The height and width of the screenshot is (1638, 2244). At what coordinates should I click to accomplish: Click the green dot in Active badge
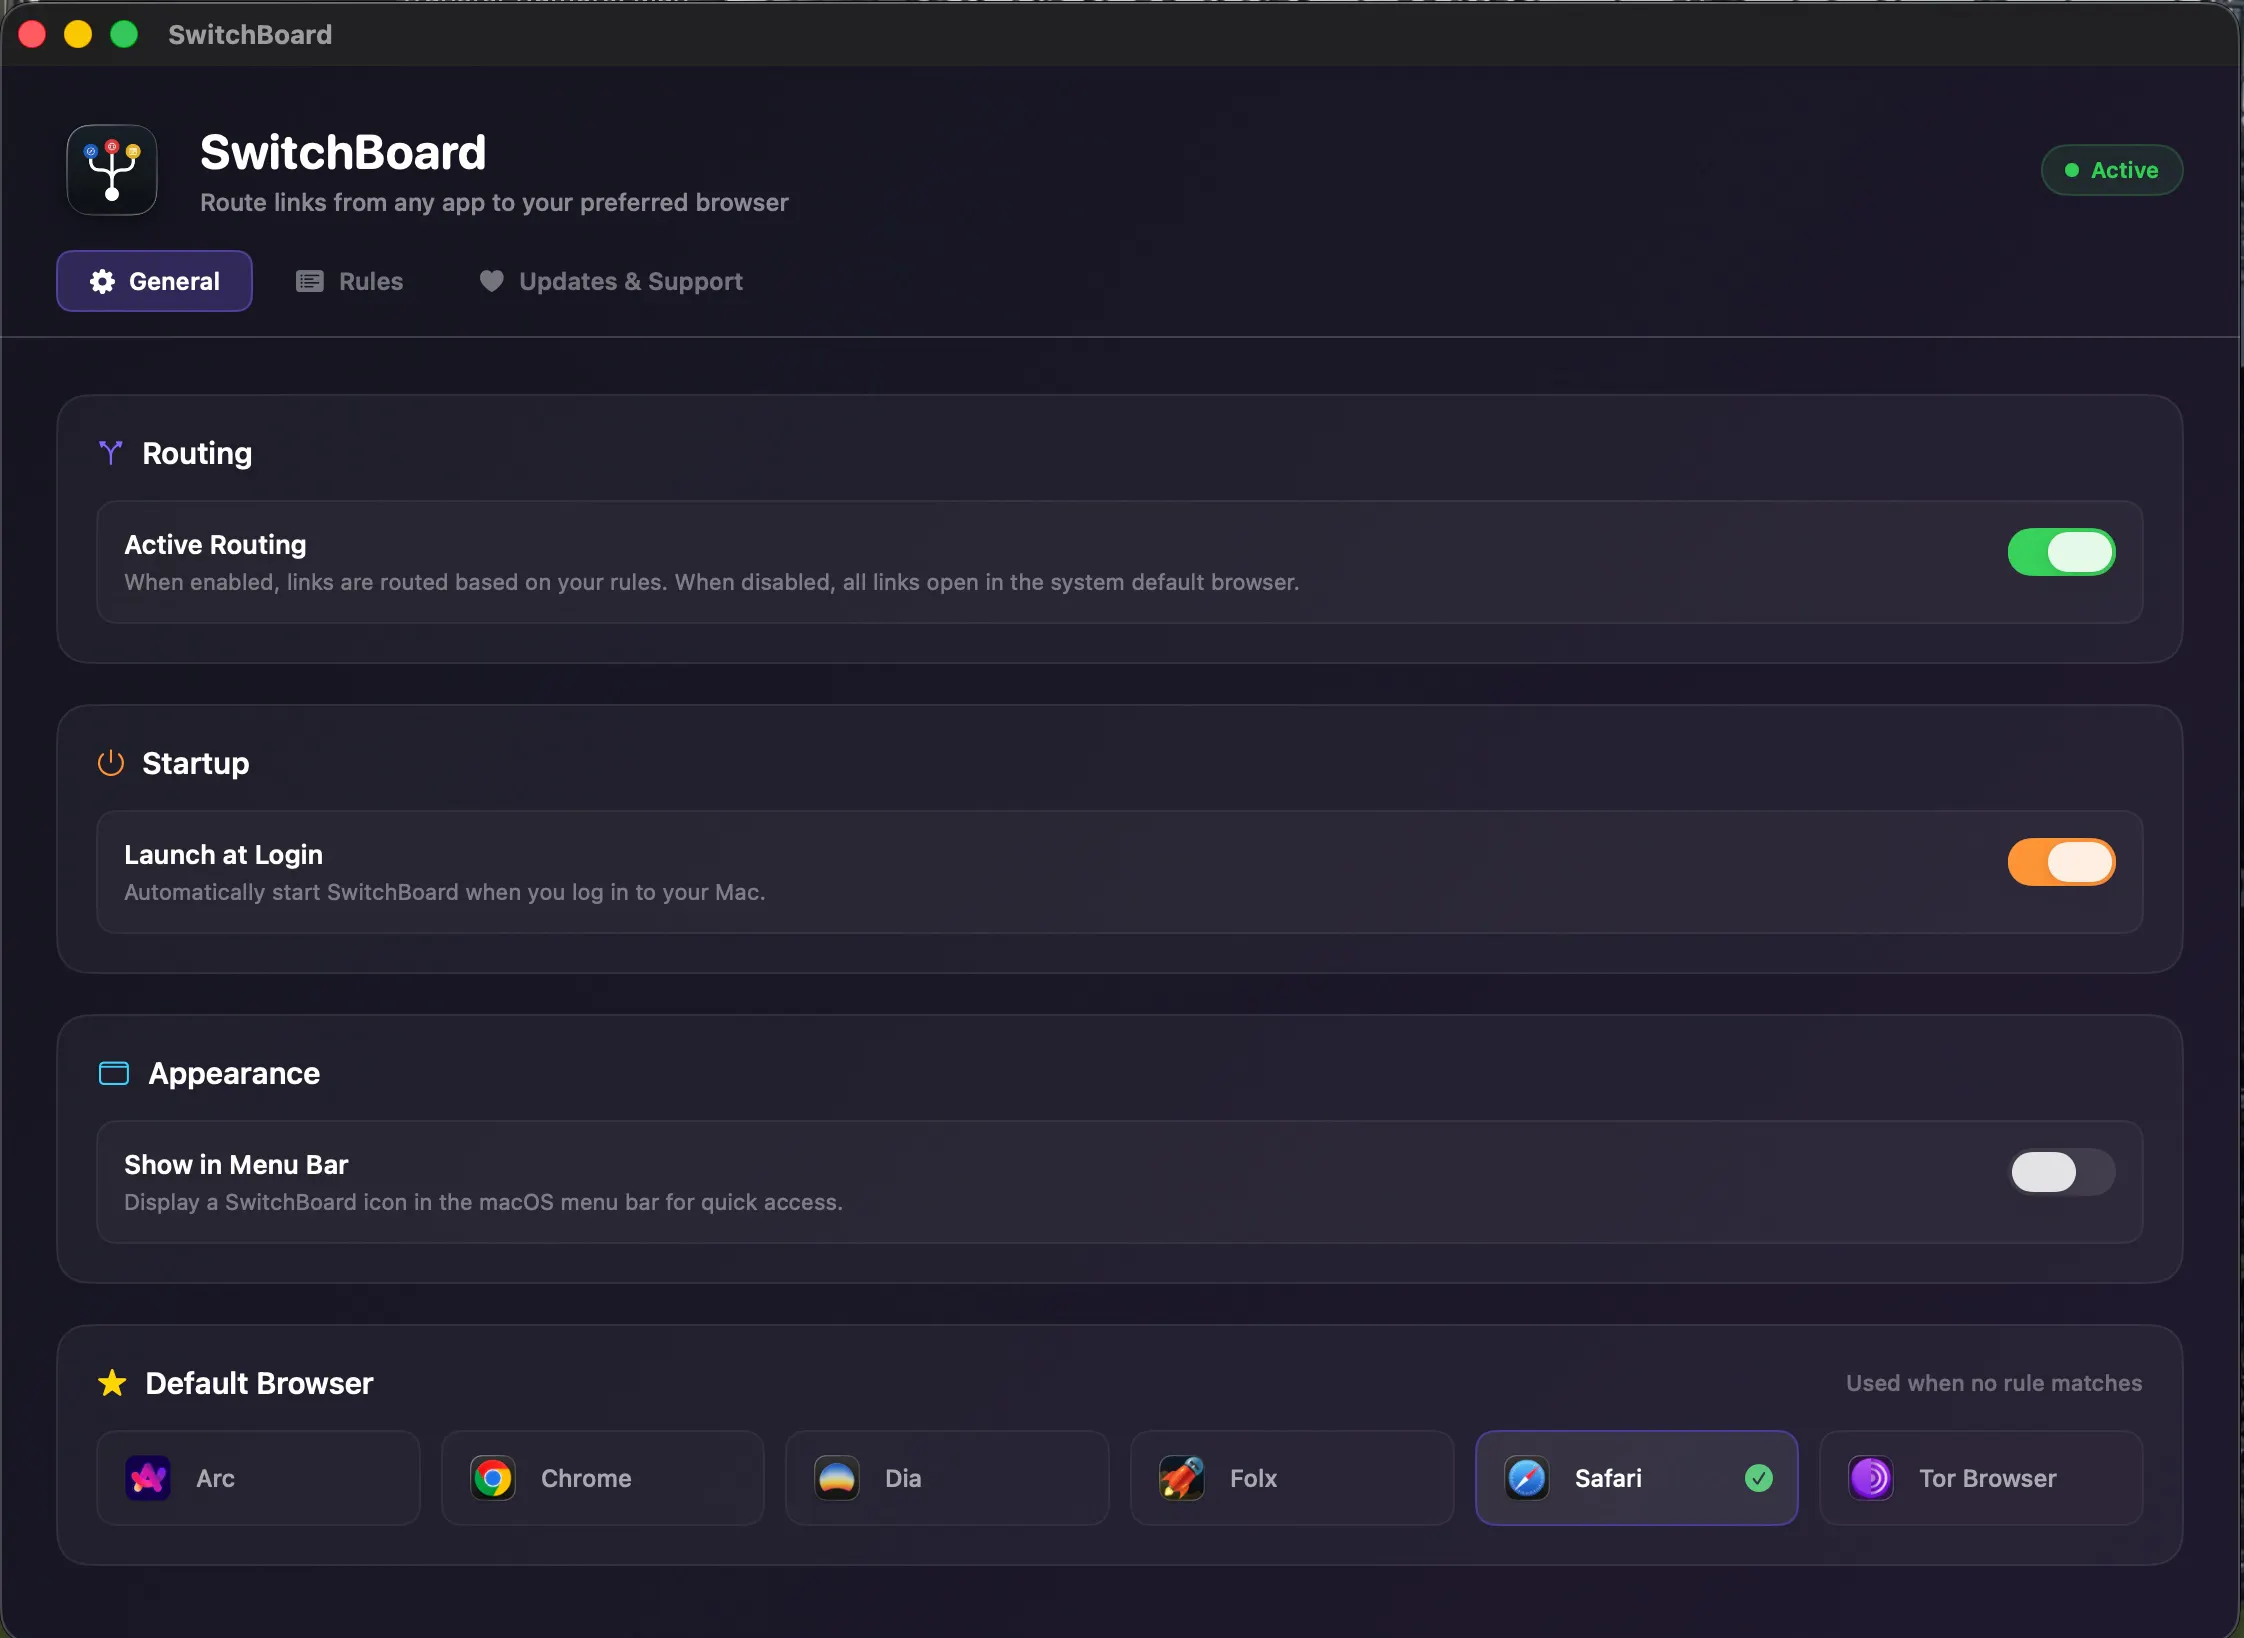tap(2072, 170)
